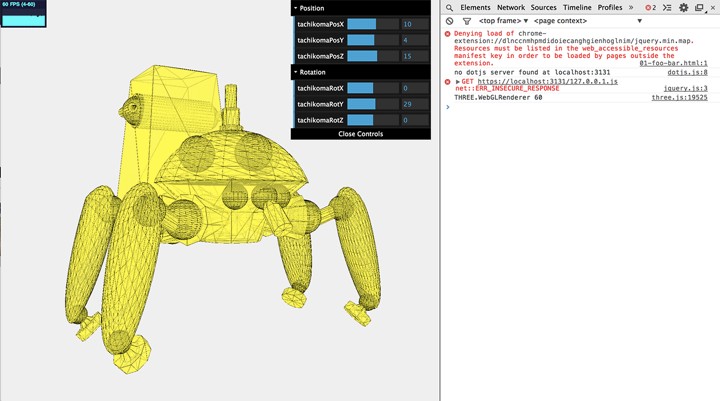
Task: Open DevTools settings gear
Action: [684, 8]
